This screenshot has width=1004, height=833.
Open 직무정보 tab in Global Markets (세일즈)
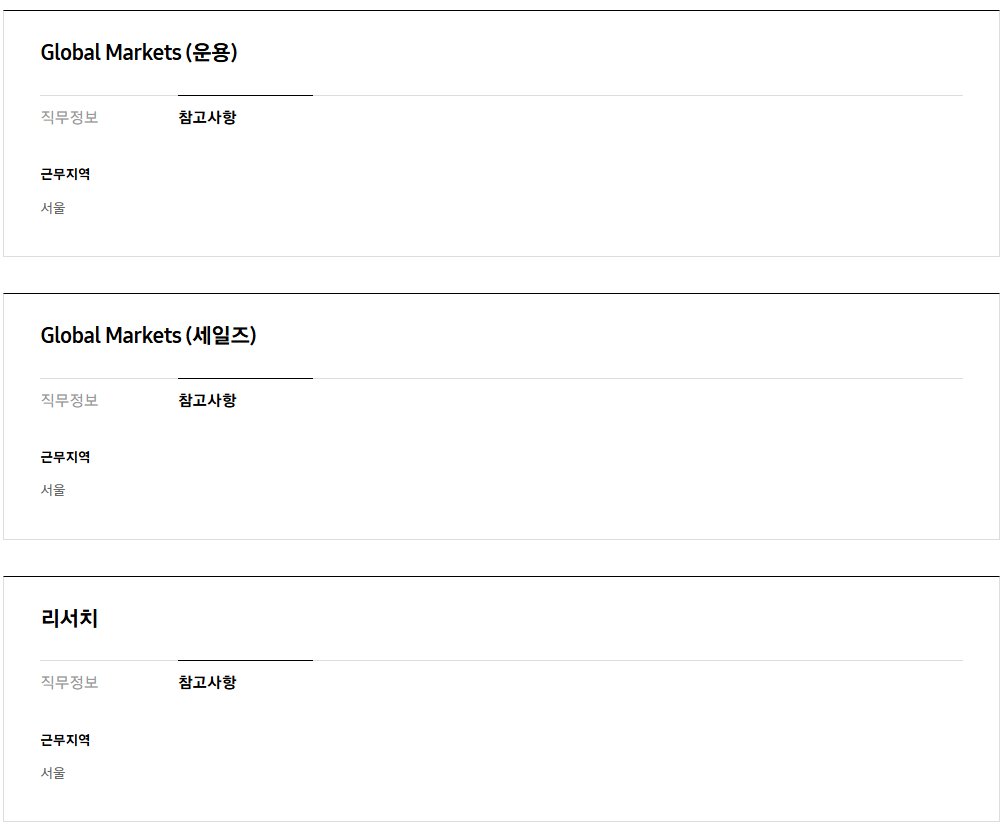[x=69, y=400]
